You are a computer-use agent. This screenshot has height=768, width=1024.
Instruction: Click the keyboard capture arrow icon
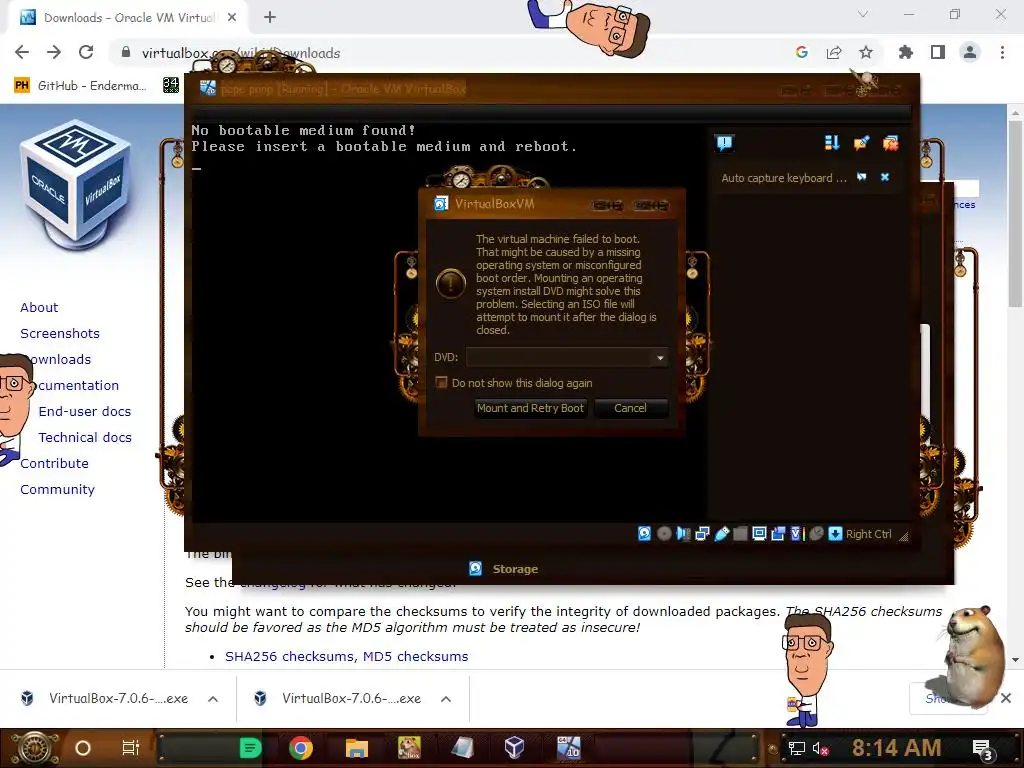click(835, 534)
